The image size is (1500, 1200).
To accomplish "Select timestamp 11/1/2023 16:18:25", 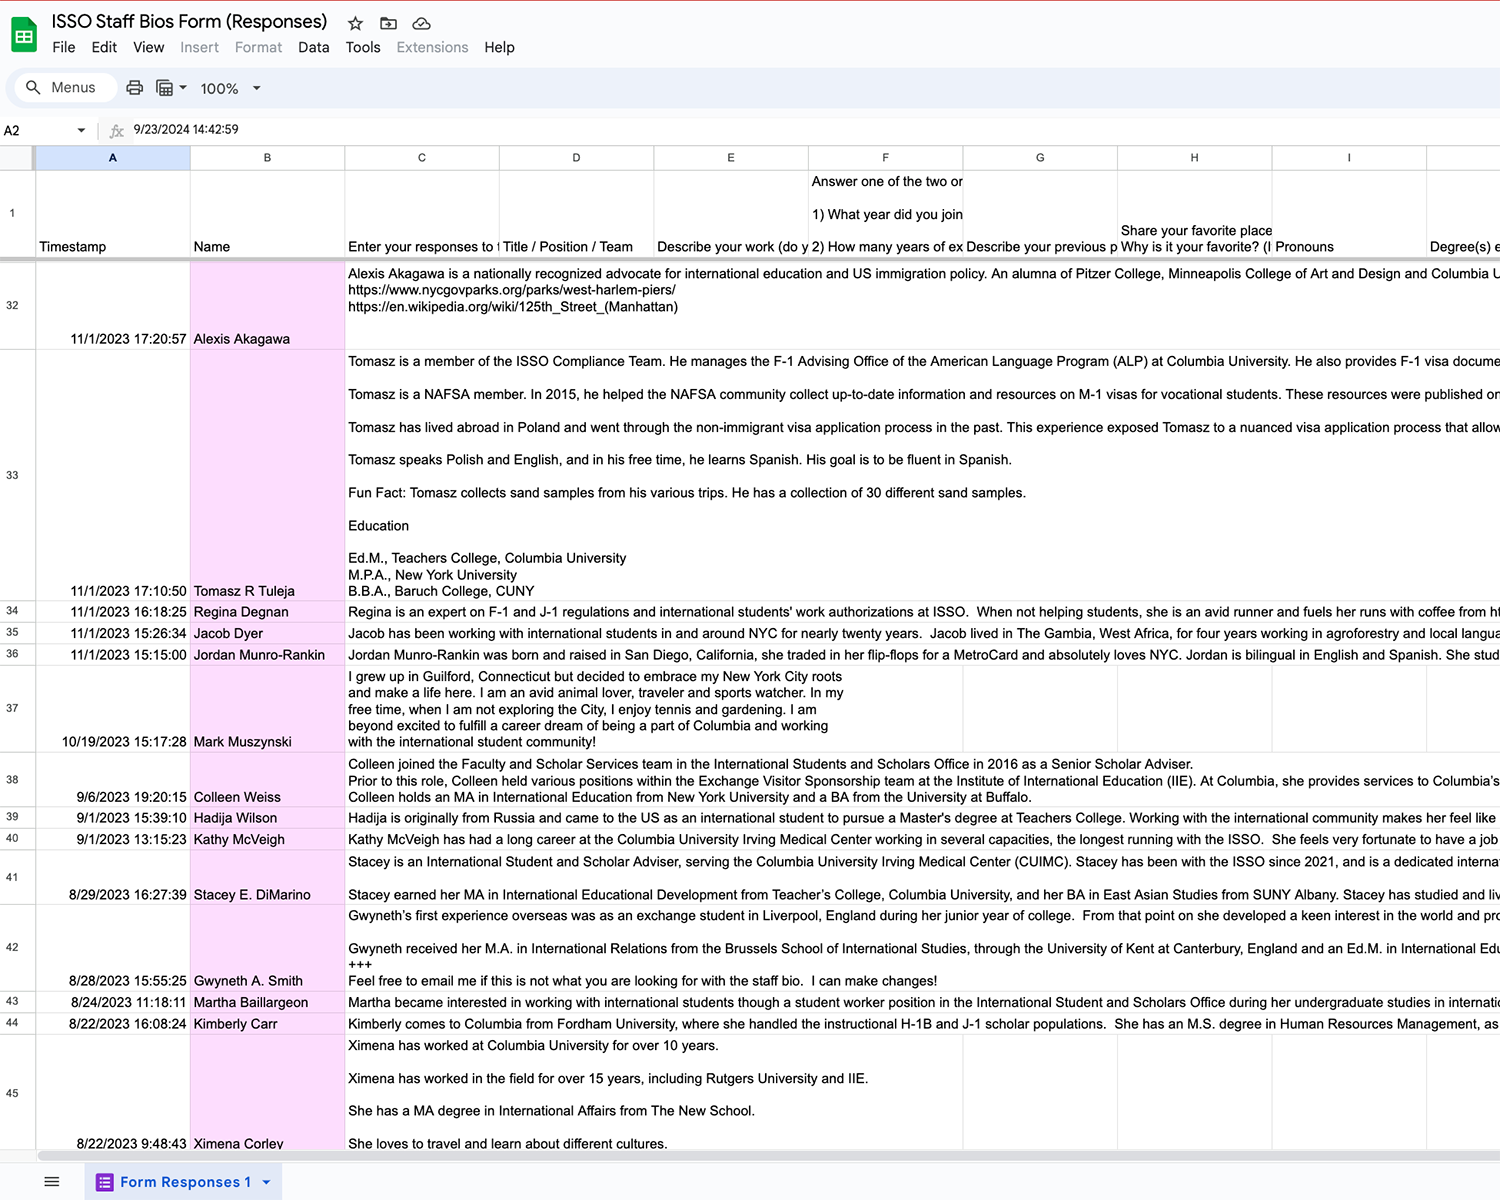I will pyautogui.click(x=113, y=611).
